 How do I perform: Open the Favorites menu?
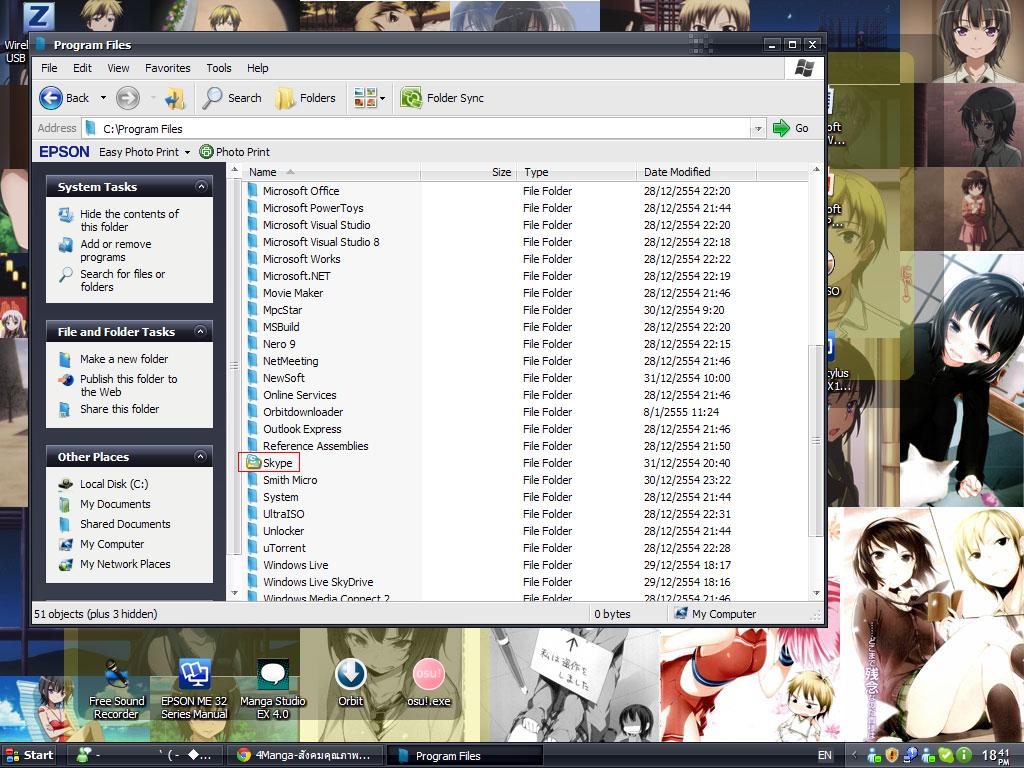click(x=168, y=68)
